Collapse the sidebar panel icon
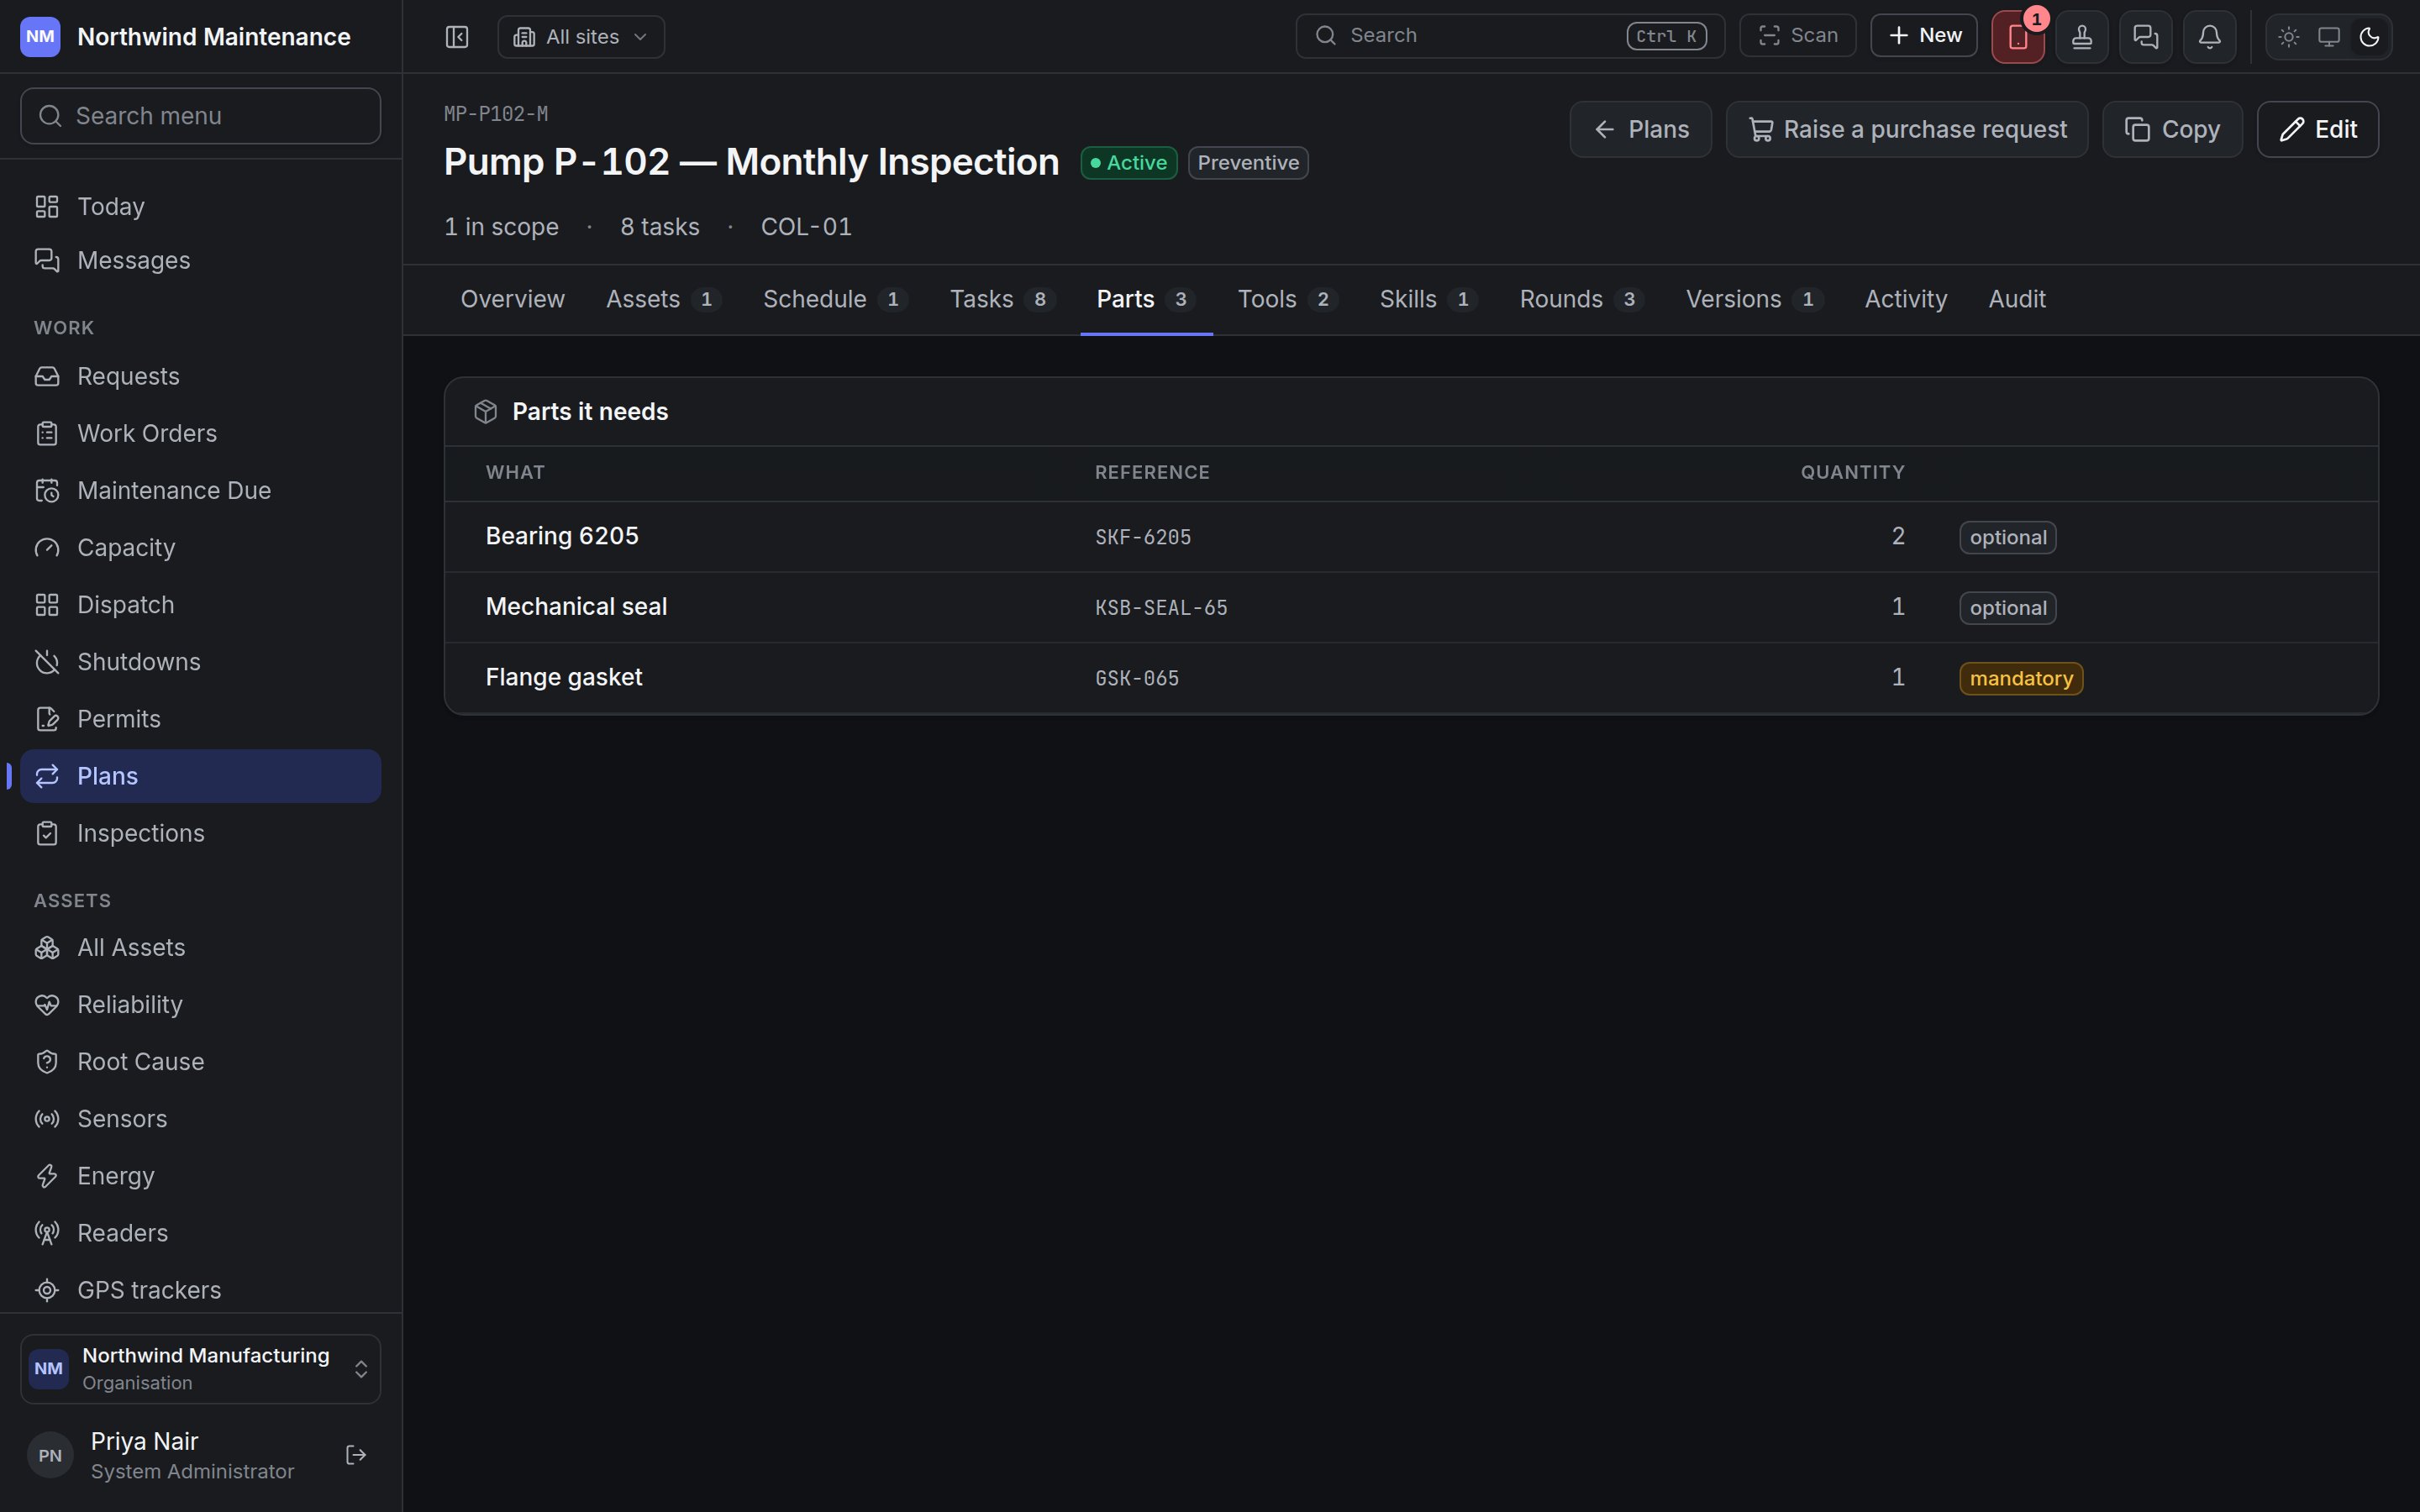 [x=457, y=37]
